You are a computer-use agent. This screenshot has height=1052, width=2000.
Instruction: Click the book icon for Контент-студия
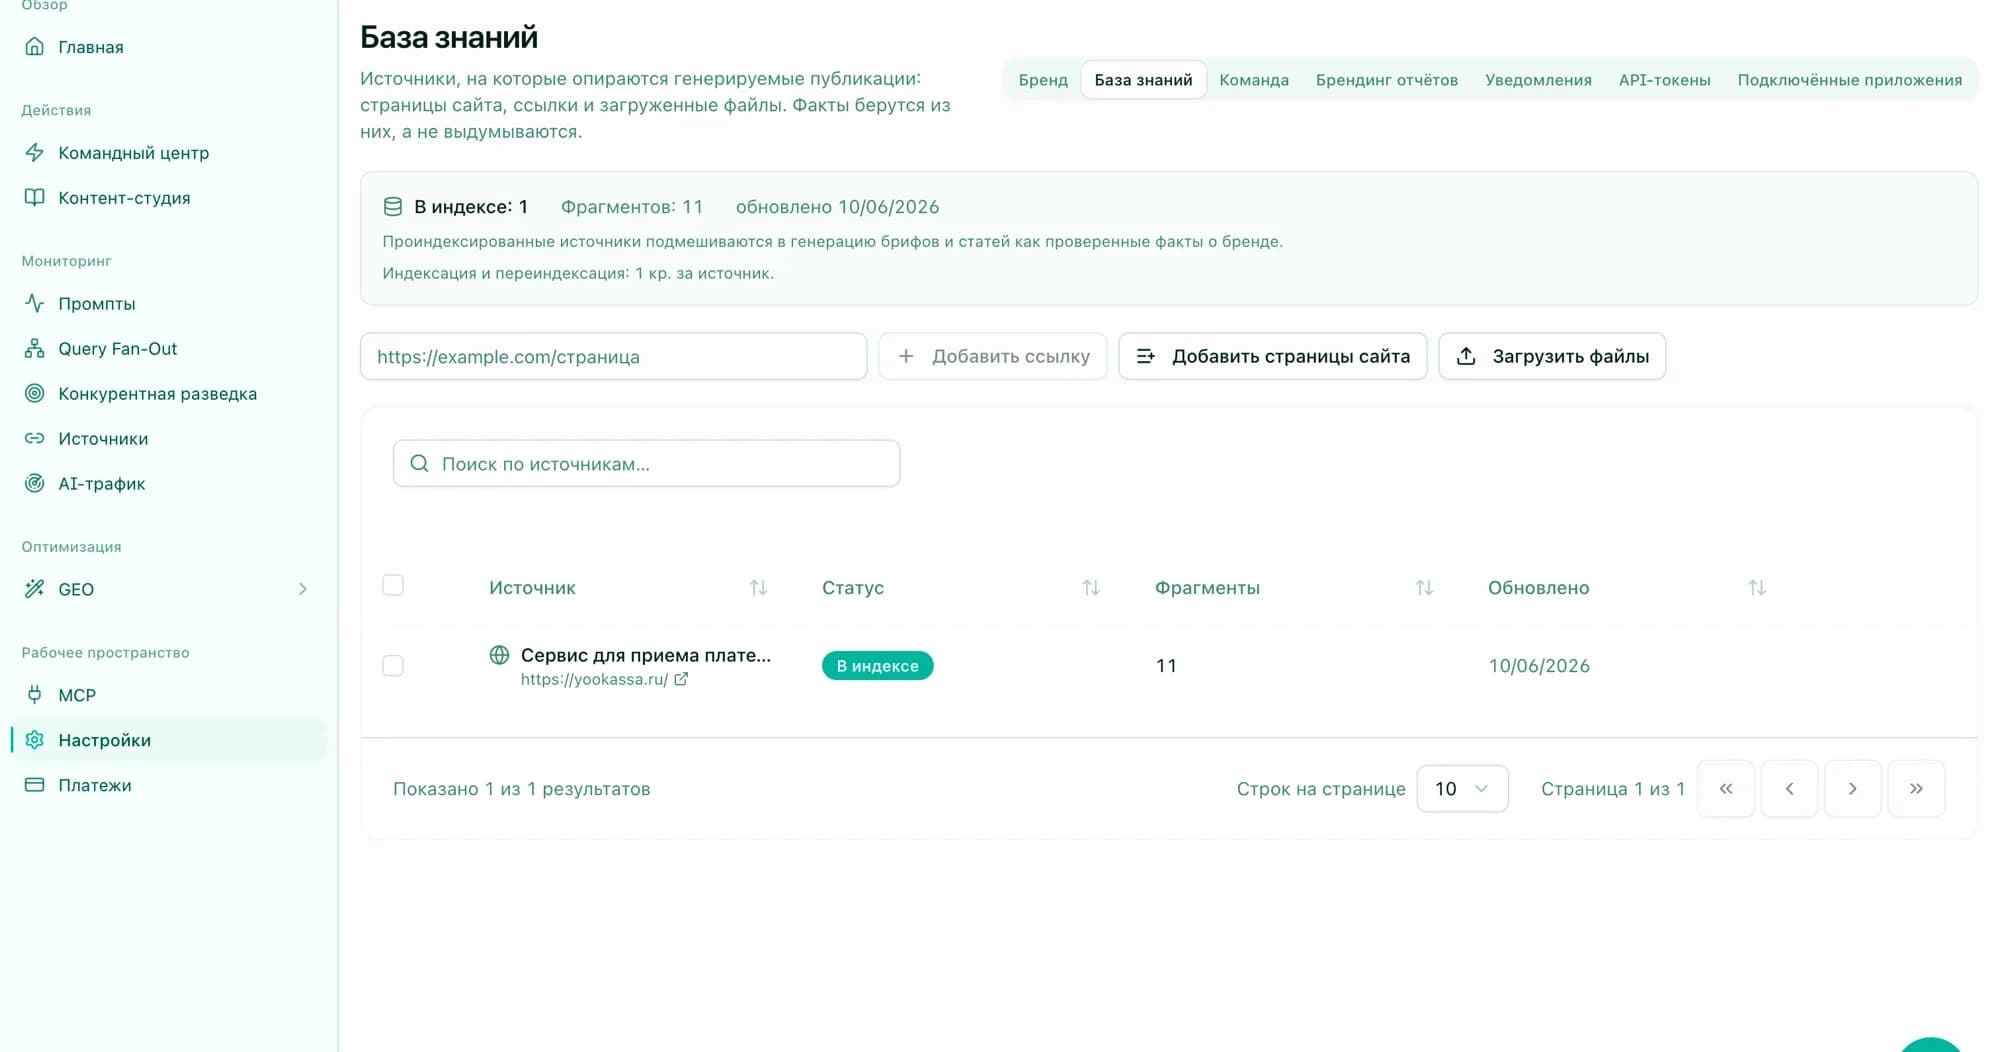point(34,197)
